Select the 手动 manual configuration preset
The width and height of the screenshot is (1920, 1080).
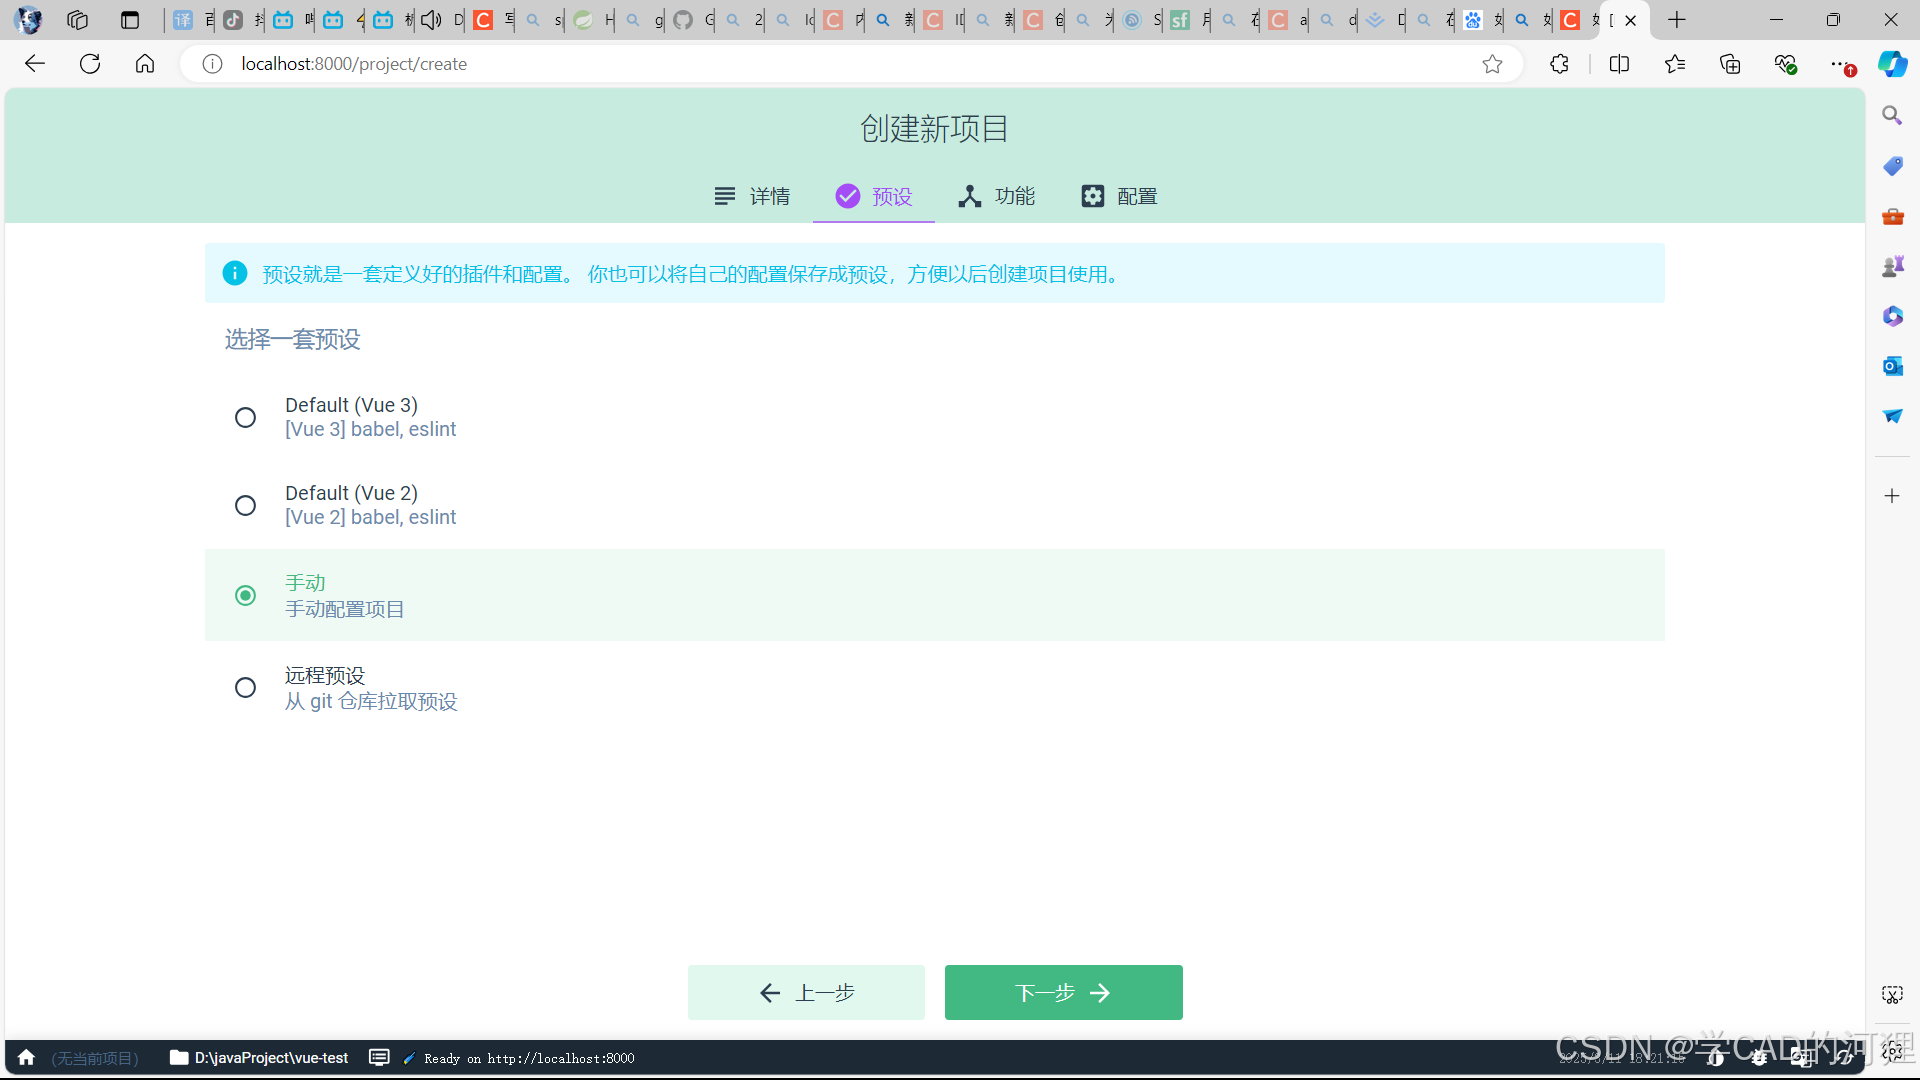coord(245,596)
